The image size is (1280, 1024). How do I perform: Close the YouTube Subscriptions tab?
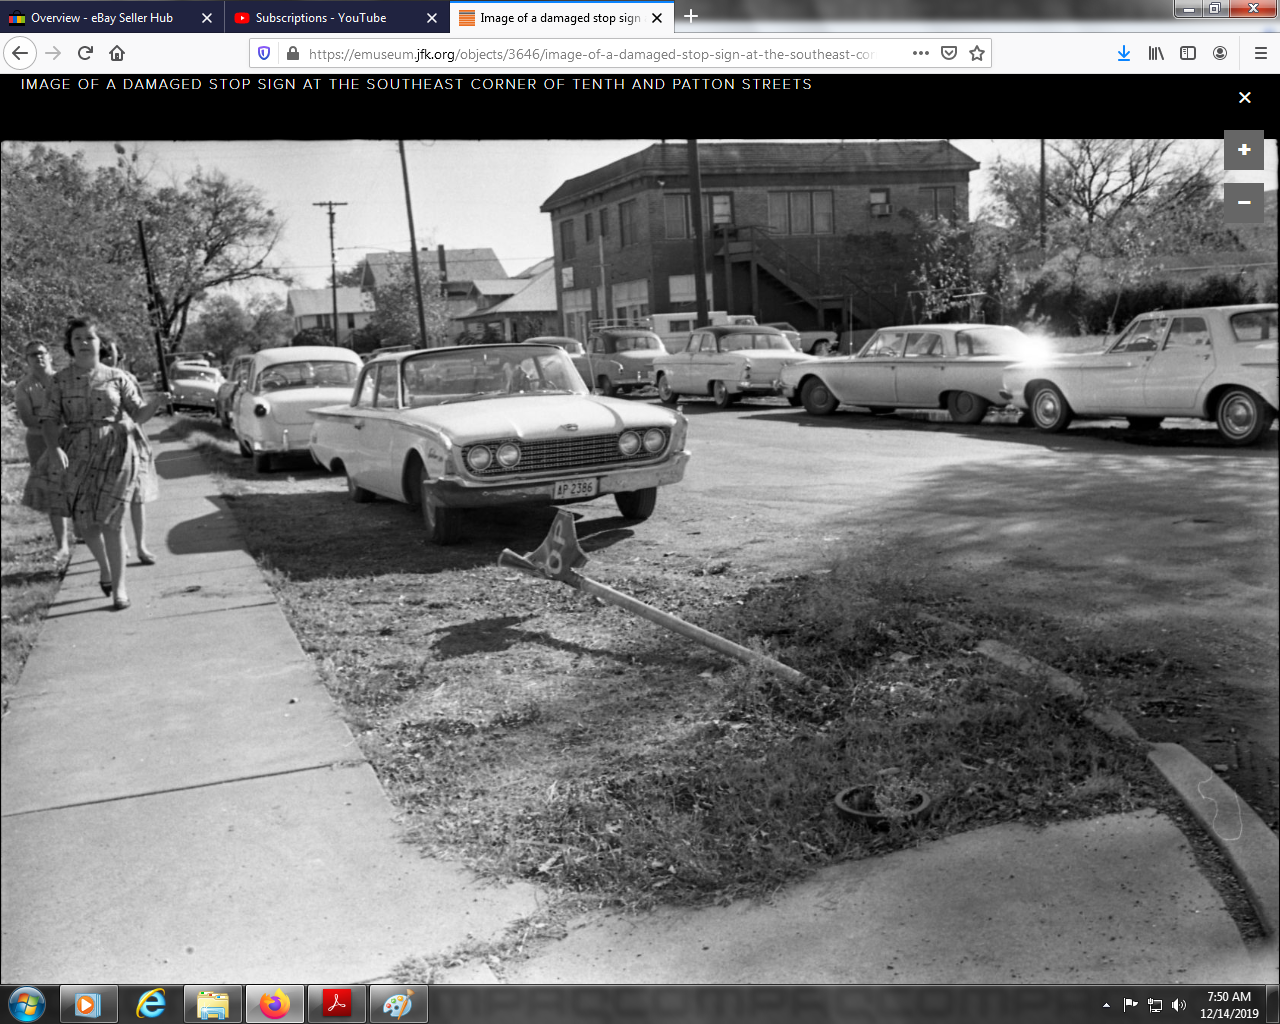pos(432,18)
